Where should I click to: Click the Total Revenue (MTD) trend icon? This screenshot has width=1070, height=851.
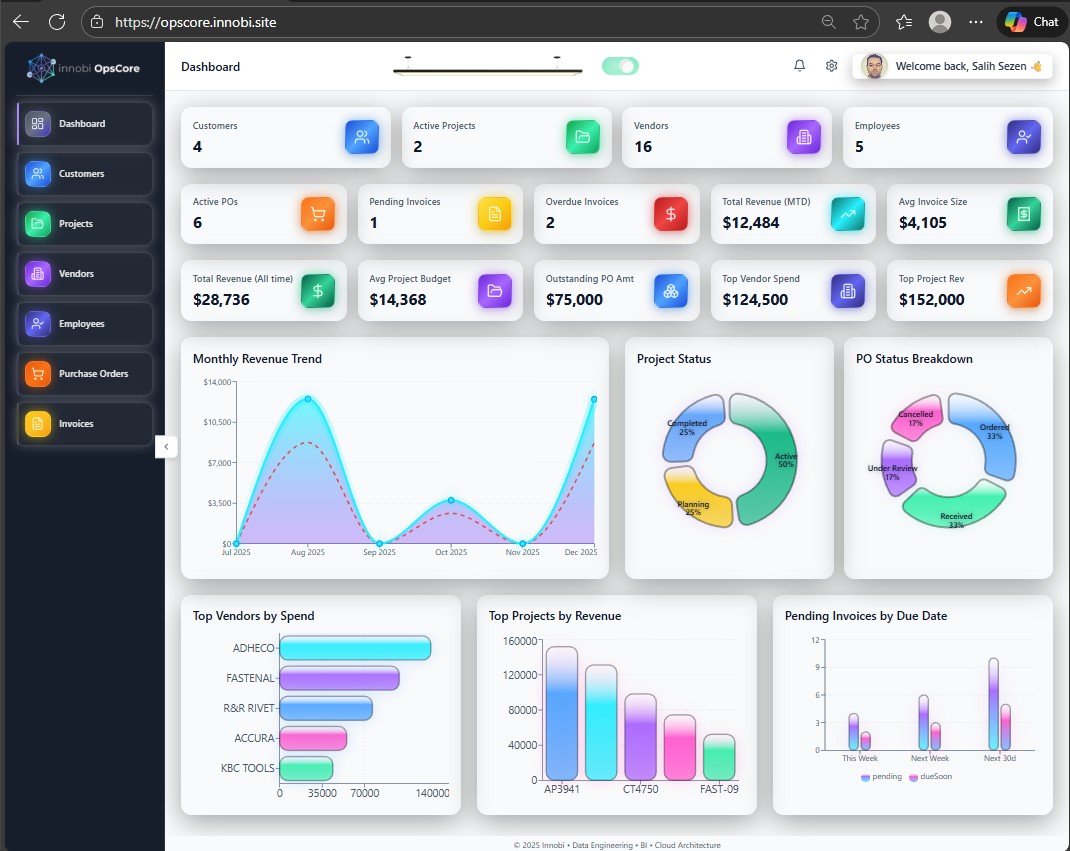point(847,213)
